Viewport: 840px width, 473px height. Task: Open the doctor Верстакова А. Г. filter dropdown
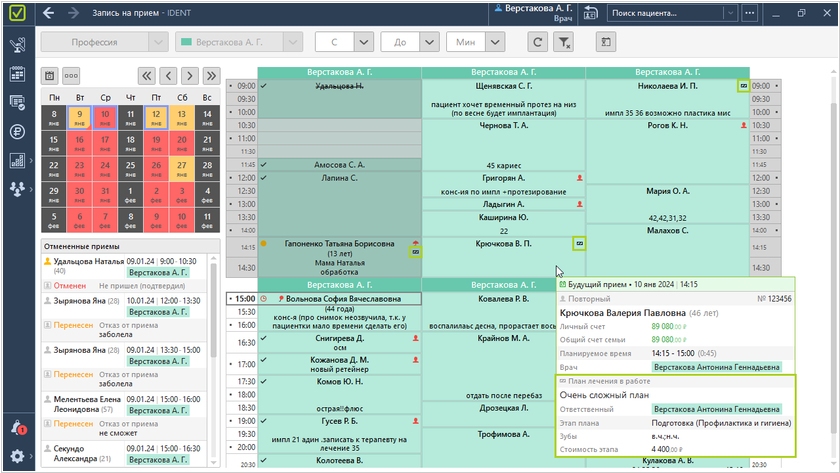[x=292, y=42]
